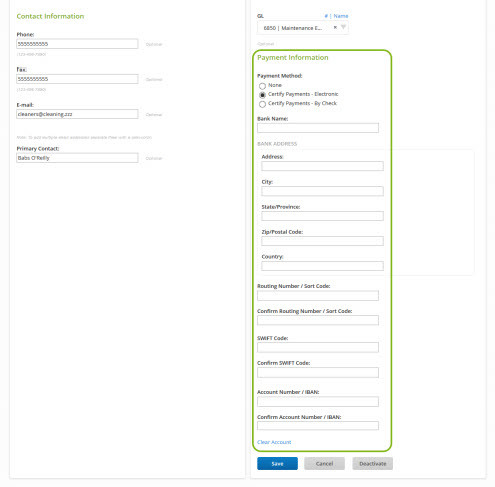Focus the Bank Name field
The width and height of the screenshot is (495, 487).
click(318, 128)
